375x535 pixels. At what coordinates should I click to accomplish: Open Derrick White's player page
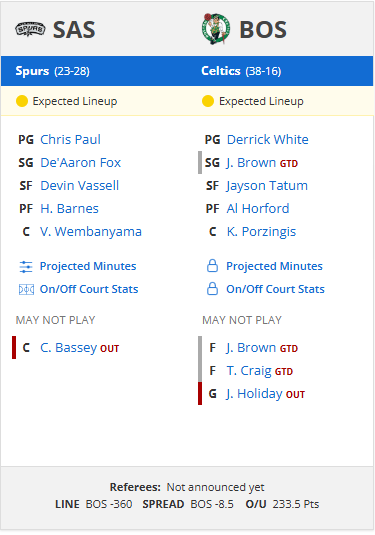(268, 140)
